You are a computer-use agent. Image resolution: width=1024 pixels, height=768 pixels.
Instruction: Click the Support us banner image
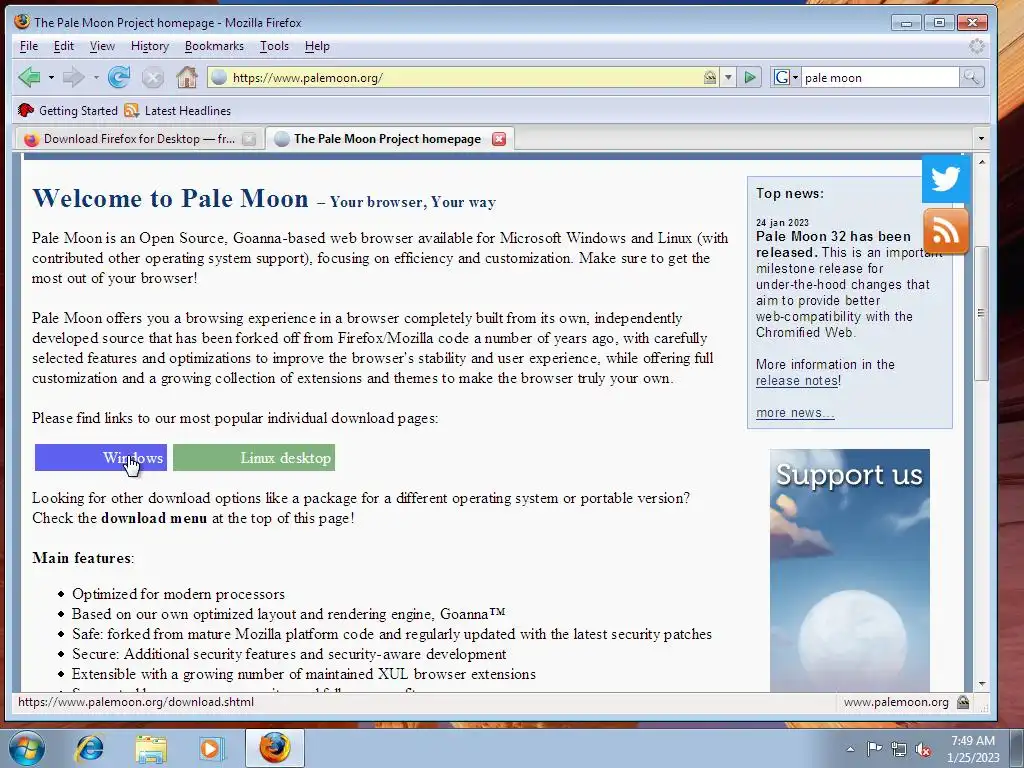(x=850, y=570)
